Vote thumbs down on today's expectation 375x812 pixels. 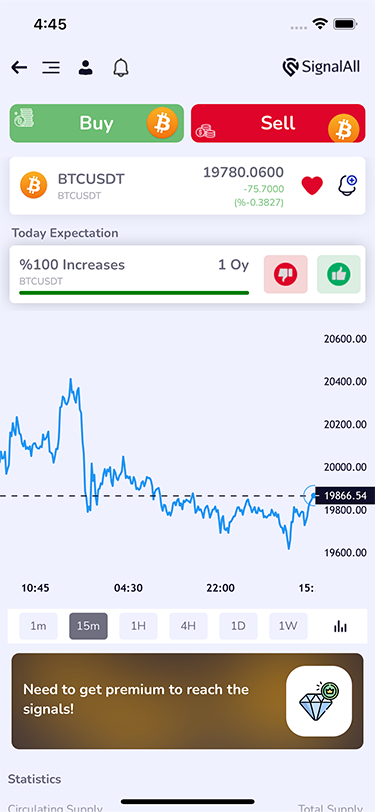coord(285,274)
